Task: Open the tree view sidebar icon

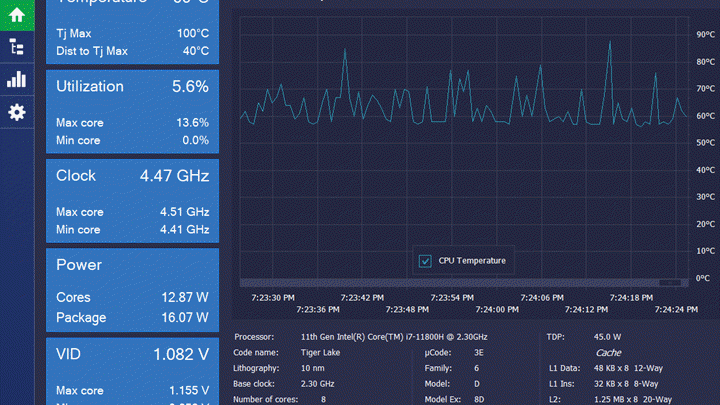Action: click(17, 47)
